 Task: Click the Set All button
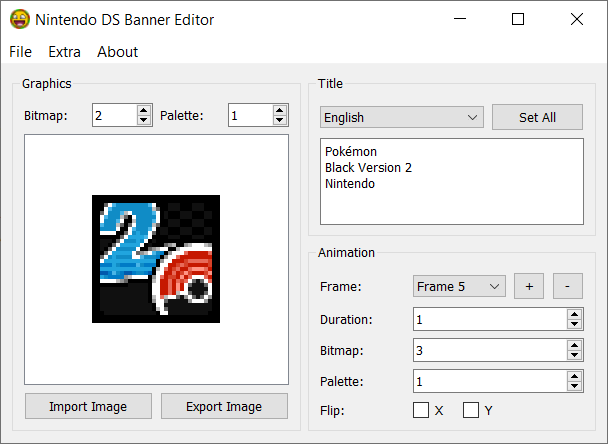coord(537,117)
